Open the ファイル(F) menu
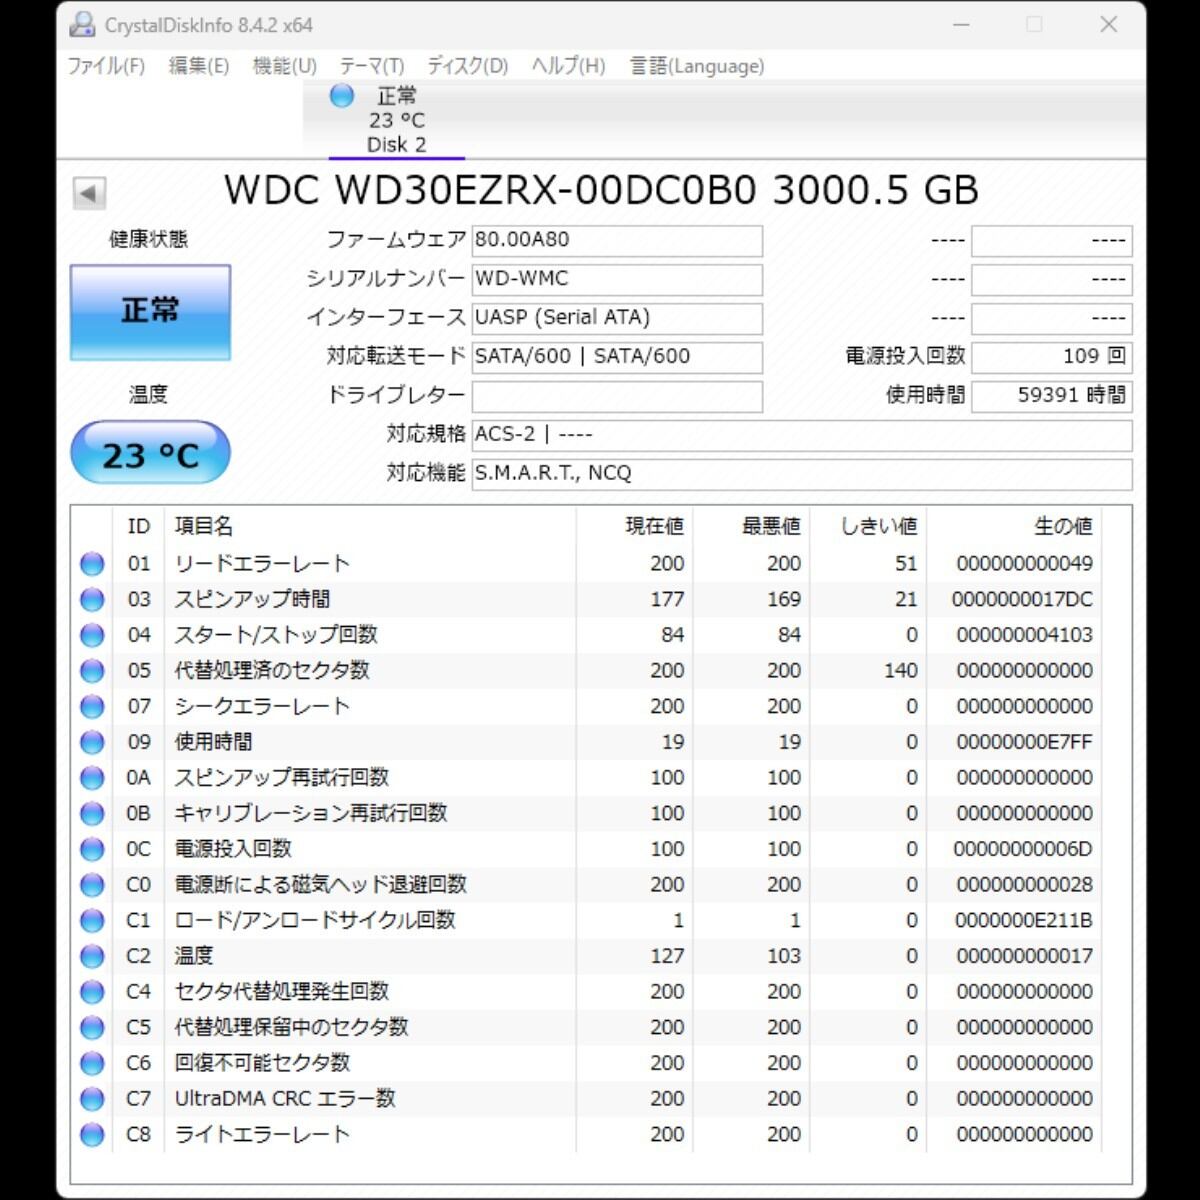The height and width of the screenshot is (1200, 1200). (106, 66)
